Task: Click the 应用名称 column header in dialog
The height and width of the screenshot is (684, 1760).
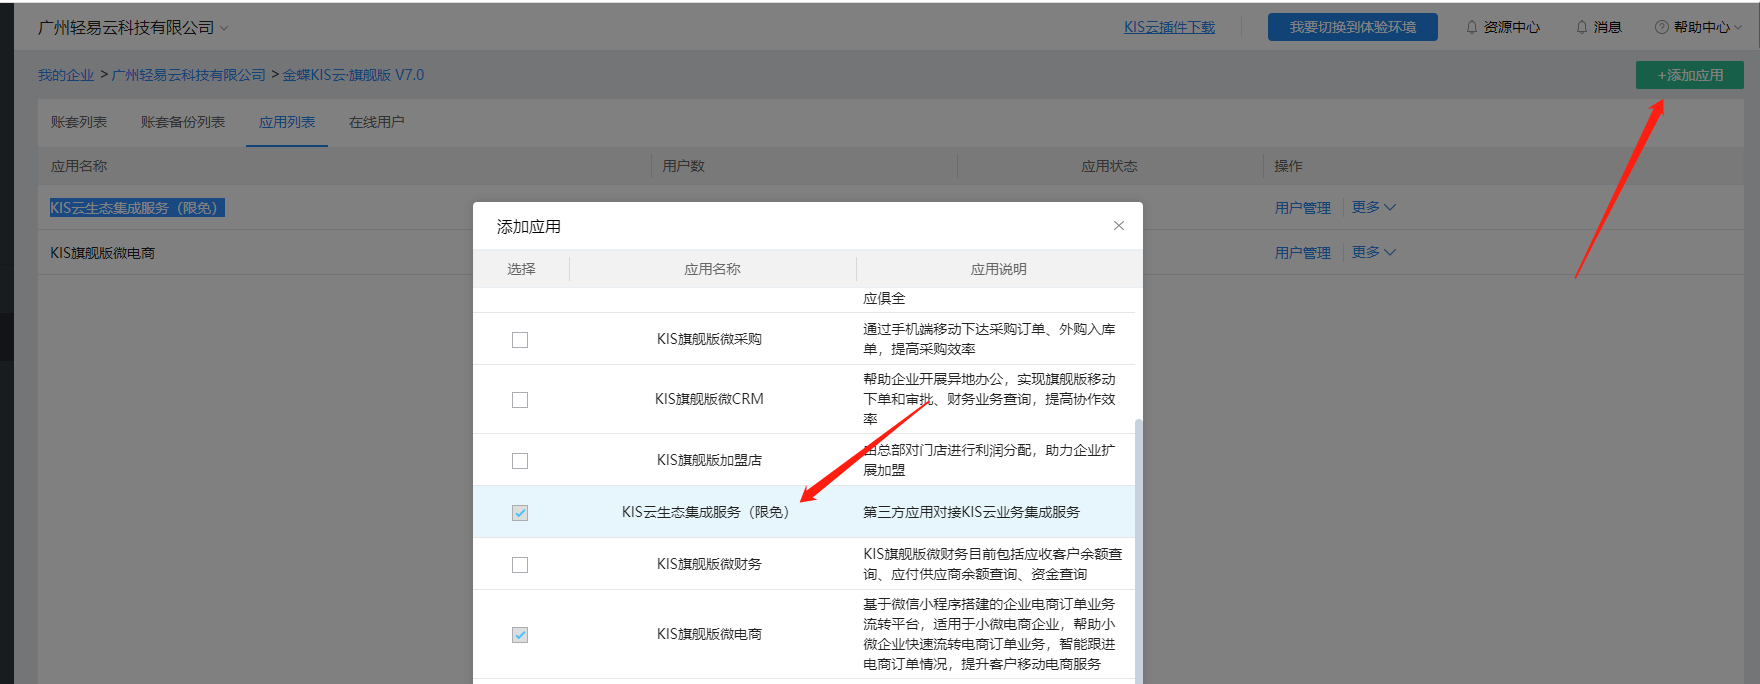Action: 712,269
